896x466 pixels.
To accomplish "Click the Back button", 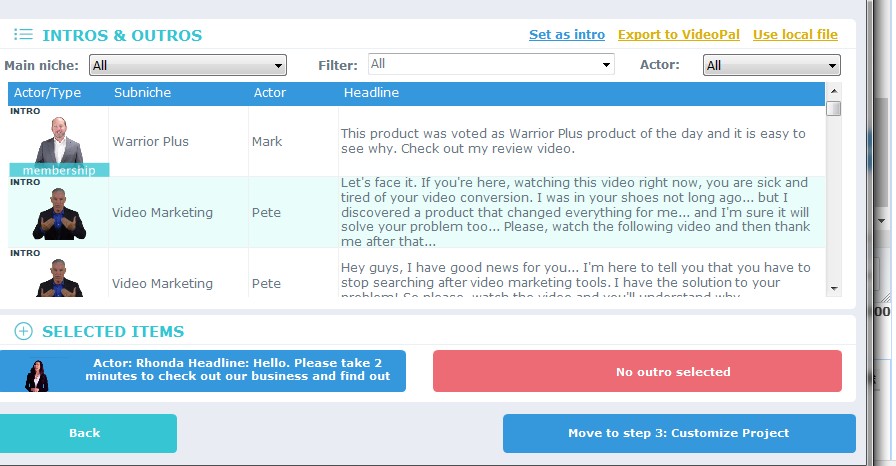I will pos(85,433).
